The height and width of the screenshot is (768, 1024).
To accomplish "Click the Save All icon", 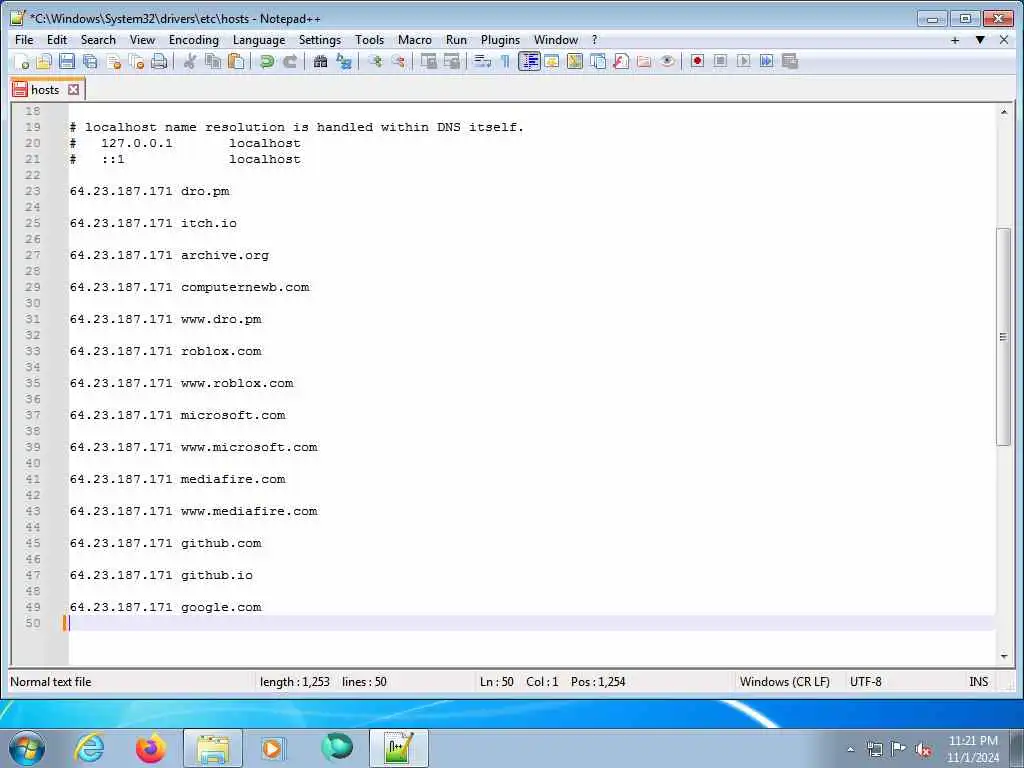I will [90, 61].
